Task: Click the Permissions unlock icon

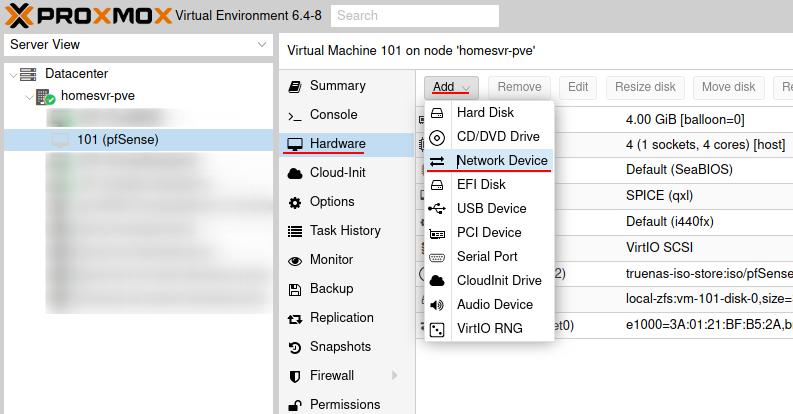Action: click(x=295, y=405)
